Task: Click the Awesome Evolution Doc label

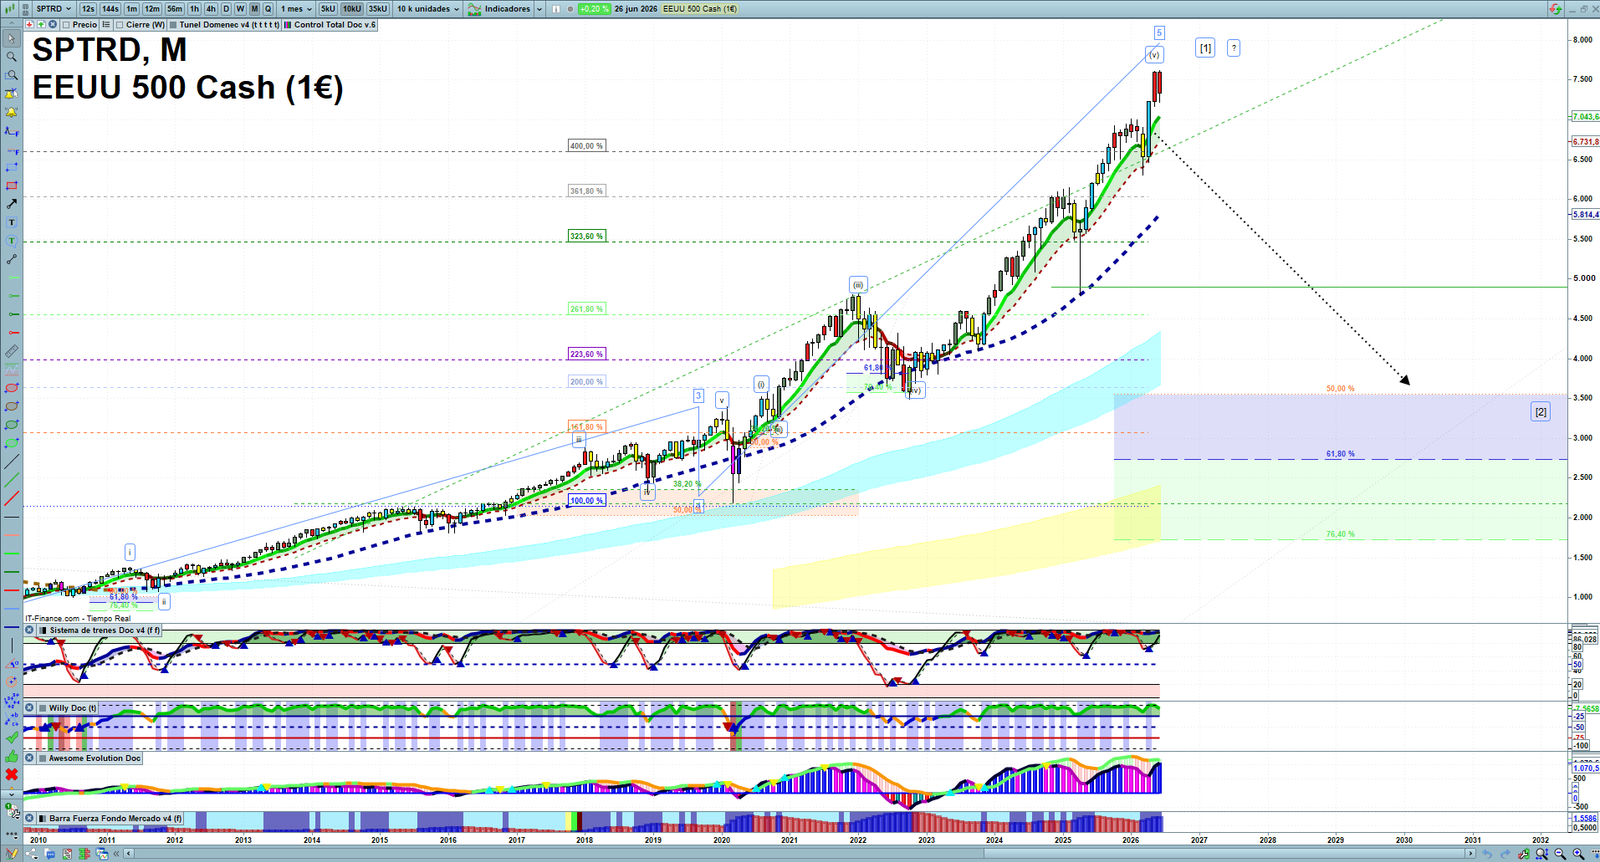Action: click(x=95, y=758)
